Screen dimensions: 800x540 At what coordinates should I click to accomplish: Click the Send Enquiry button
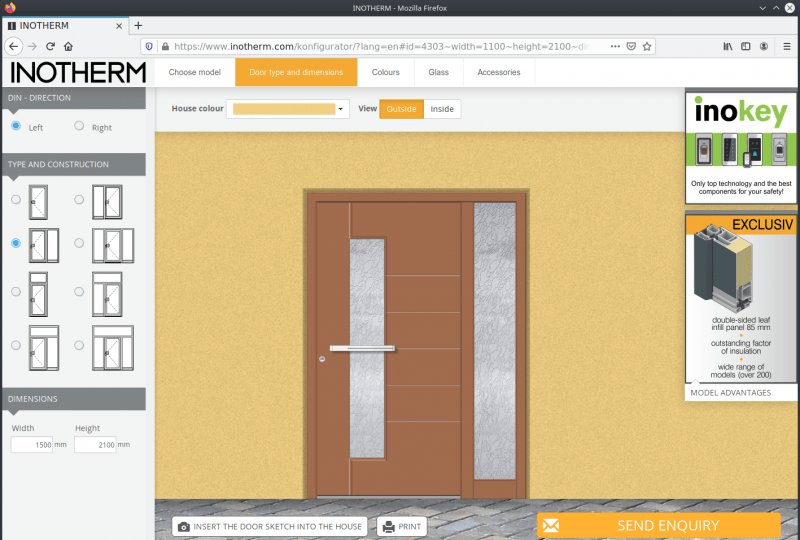point(659,525)
